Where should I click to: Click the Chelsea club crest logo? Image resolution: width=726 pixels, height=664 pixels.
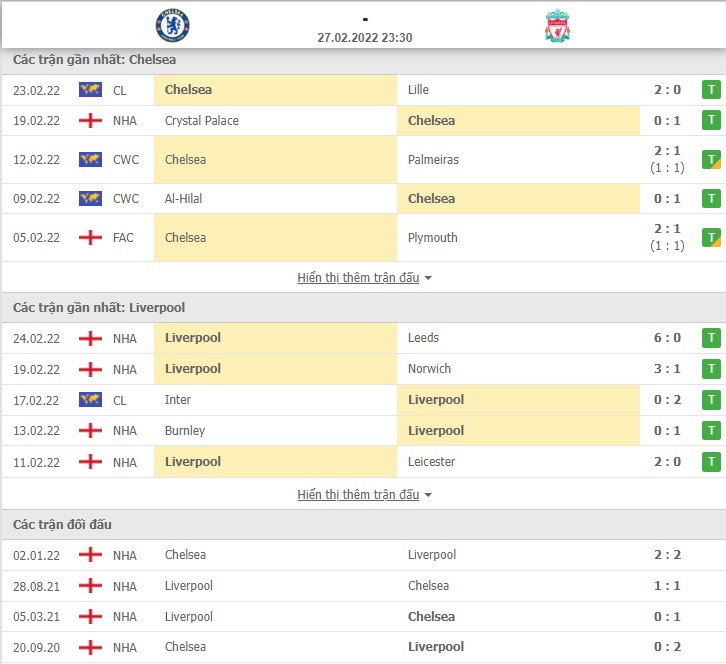click(173, 25)
